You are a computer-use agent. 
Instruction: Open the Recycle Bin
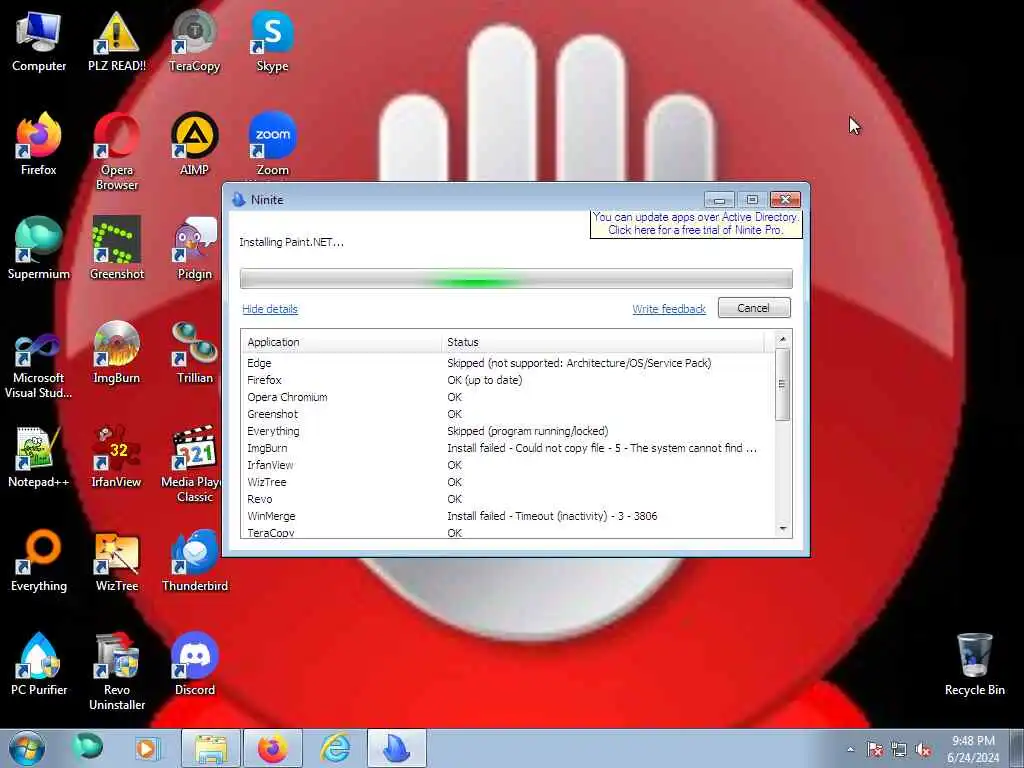tap(974, 664)
